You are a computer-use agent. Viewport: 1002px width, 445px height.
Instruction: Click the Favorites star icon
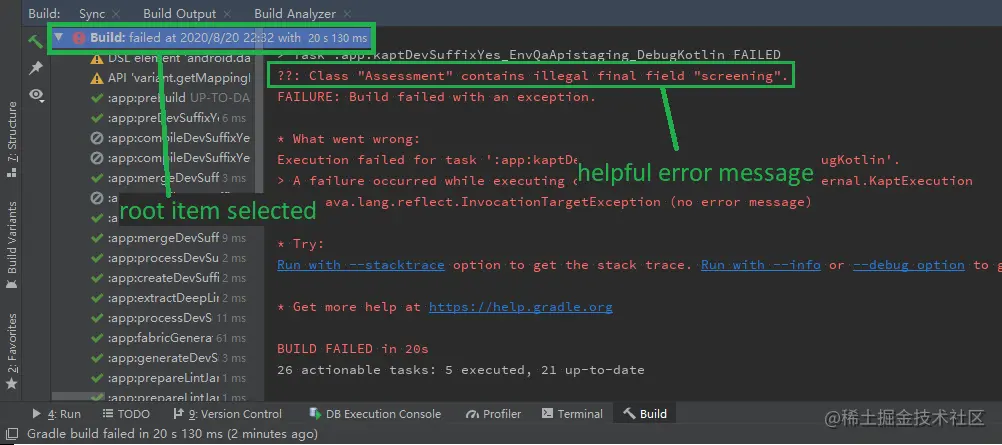[x=11, y=384]
